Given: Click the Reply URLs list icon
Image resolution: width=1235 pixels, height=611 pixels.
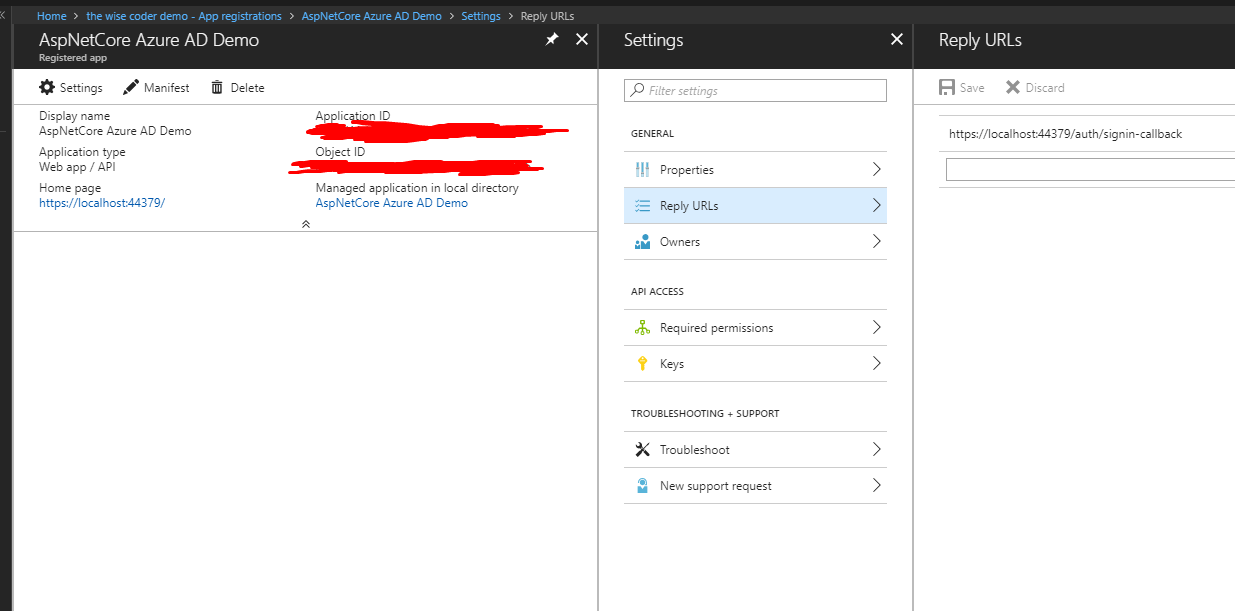Looking at the screenshot, I should point(642,206).
